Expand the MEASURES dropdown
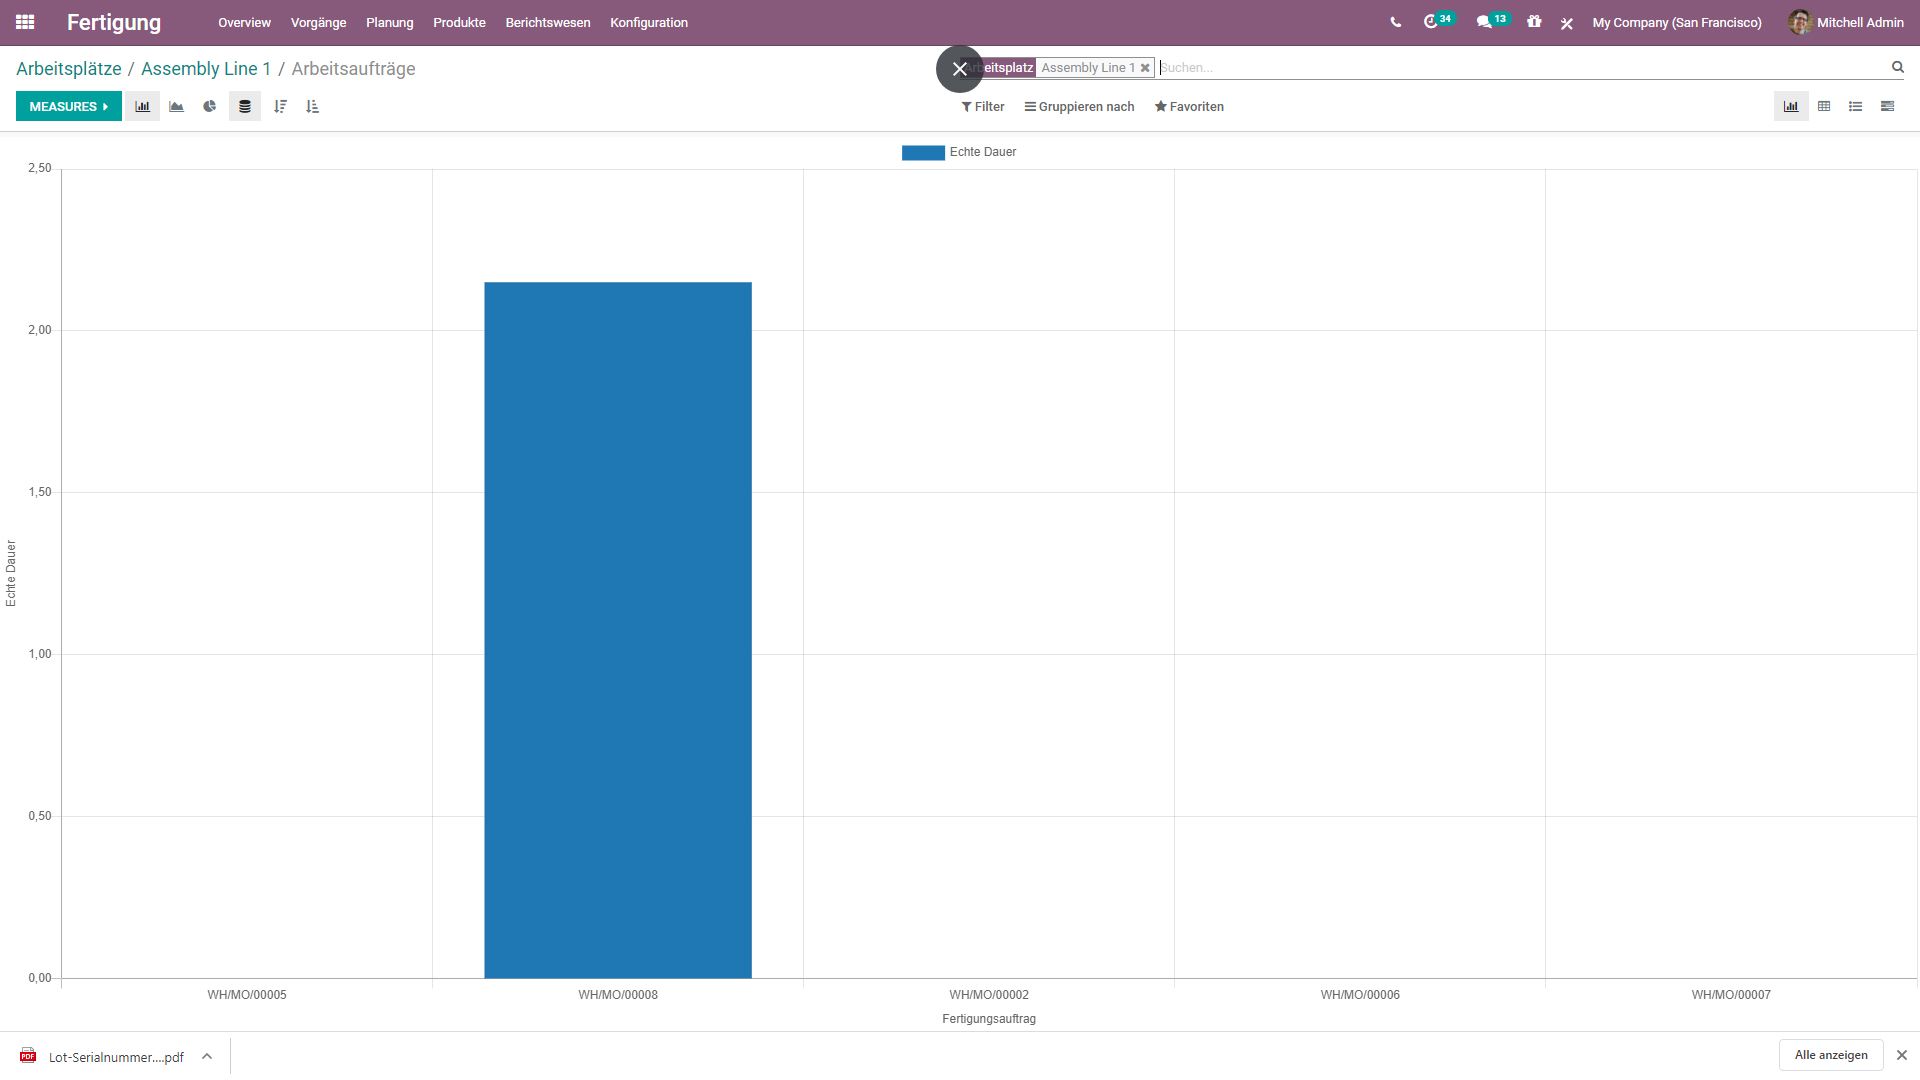 (68, 106)
